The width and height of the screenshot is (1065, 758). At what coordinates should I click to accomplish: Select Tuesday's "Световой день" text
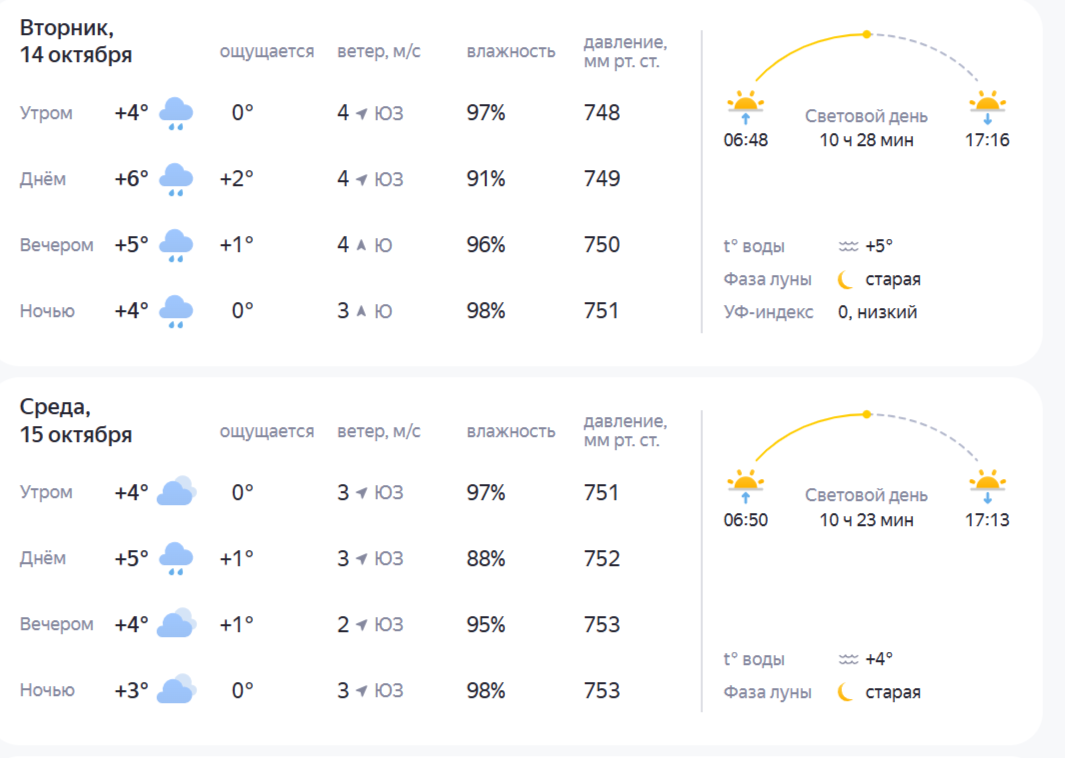[866, 116]
